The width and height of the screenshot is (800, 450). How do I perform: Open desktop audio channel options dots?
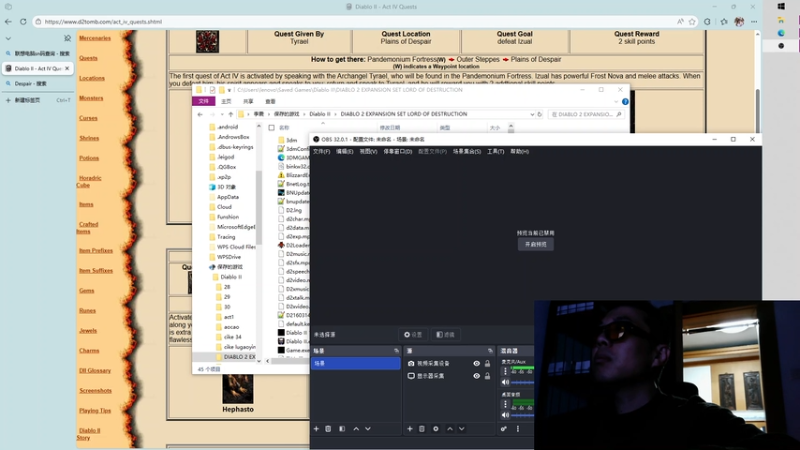coord(506,404)
